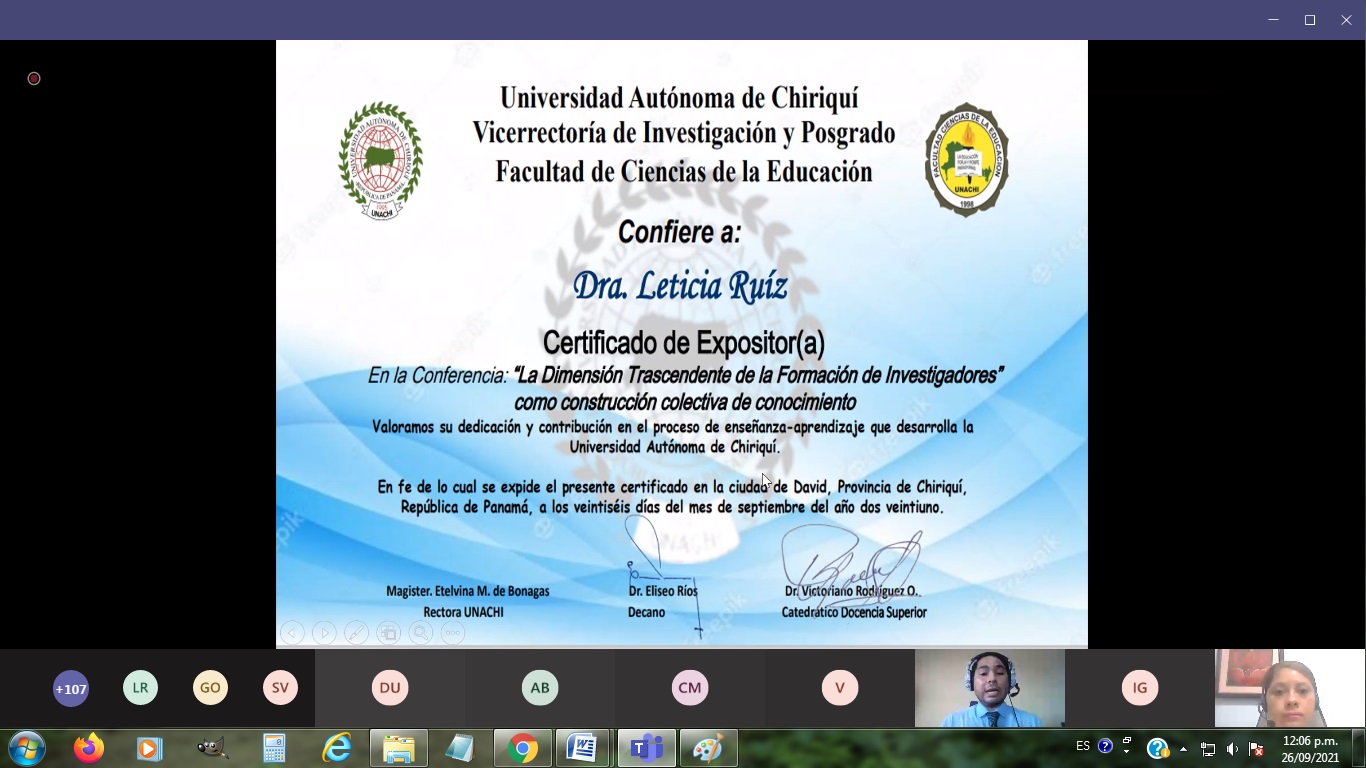Open GIMP from the taskbar

coord(211,748)
